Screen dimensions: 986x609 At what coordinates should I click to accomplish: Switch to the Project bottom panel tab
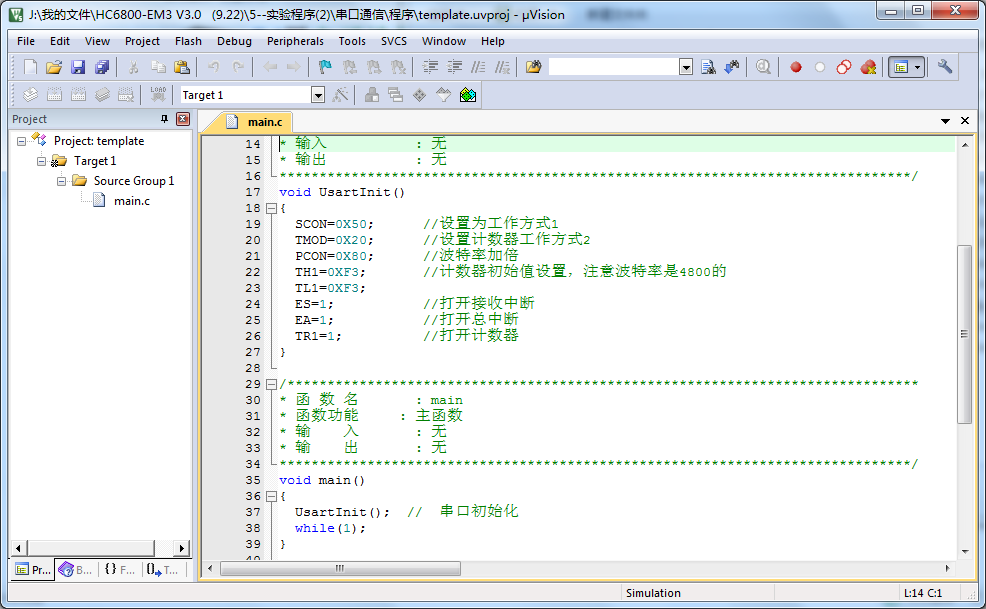coord(33,569)
